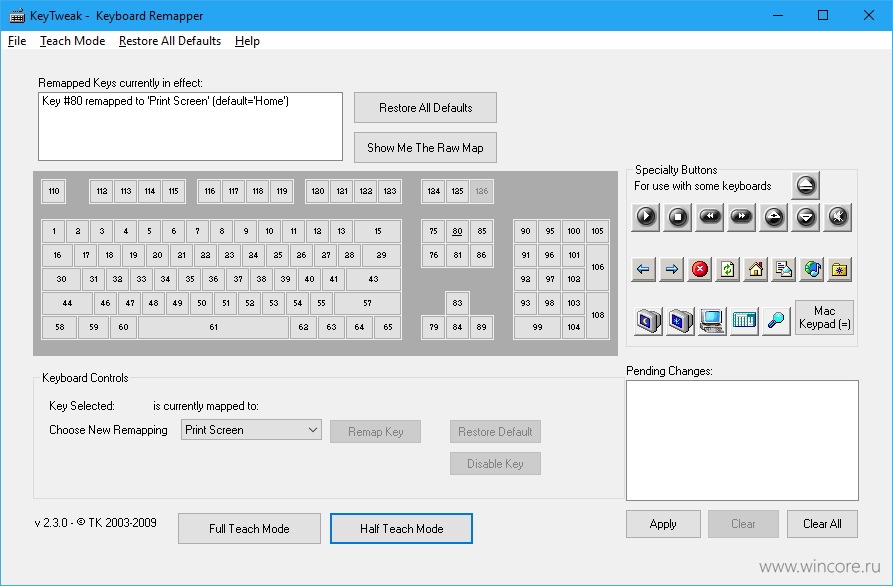The width and height of the screenshot is (893, 586).
Task: Click Show Me The Raw Map
Action: [425, 147]
